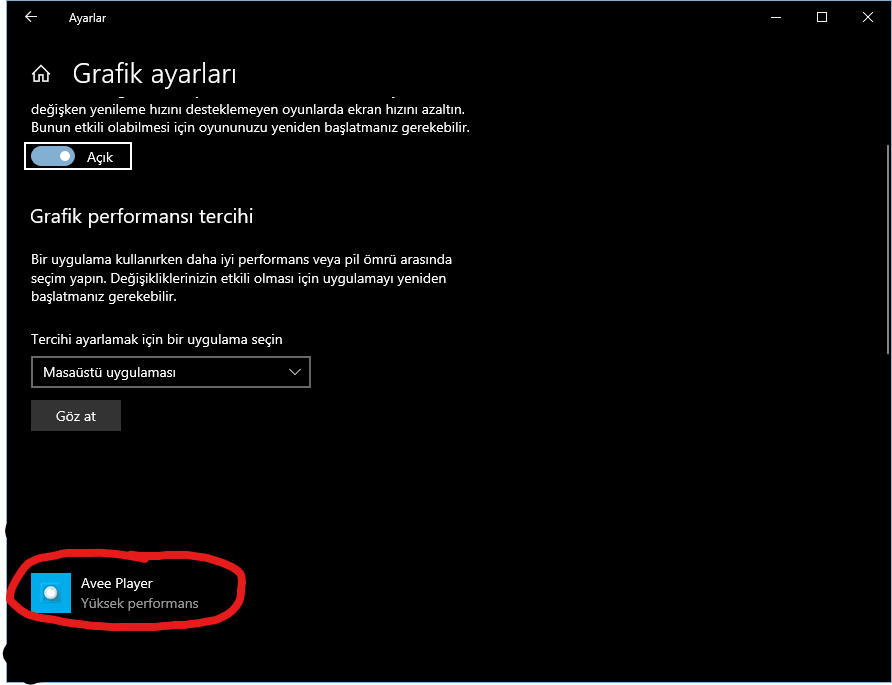This screenshot has width=892, height=685.
Task: Open the Masaüstü uygulaması dropdown
Action: point(171,372)
